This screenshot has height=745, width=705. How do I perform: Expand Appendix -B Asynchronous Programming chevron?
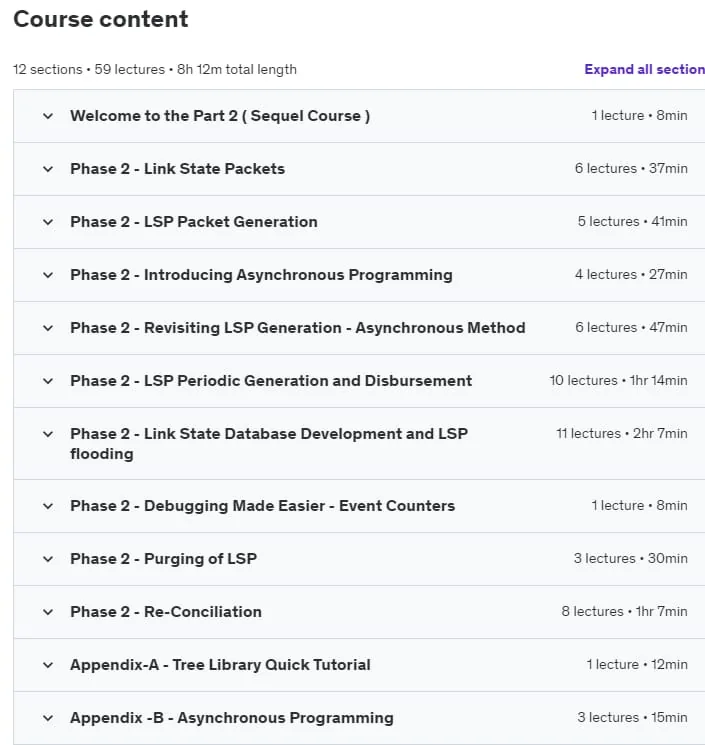coord(48,718)
